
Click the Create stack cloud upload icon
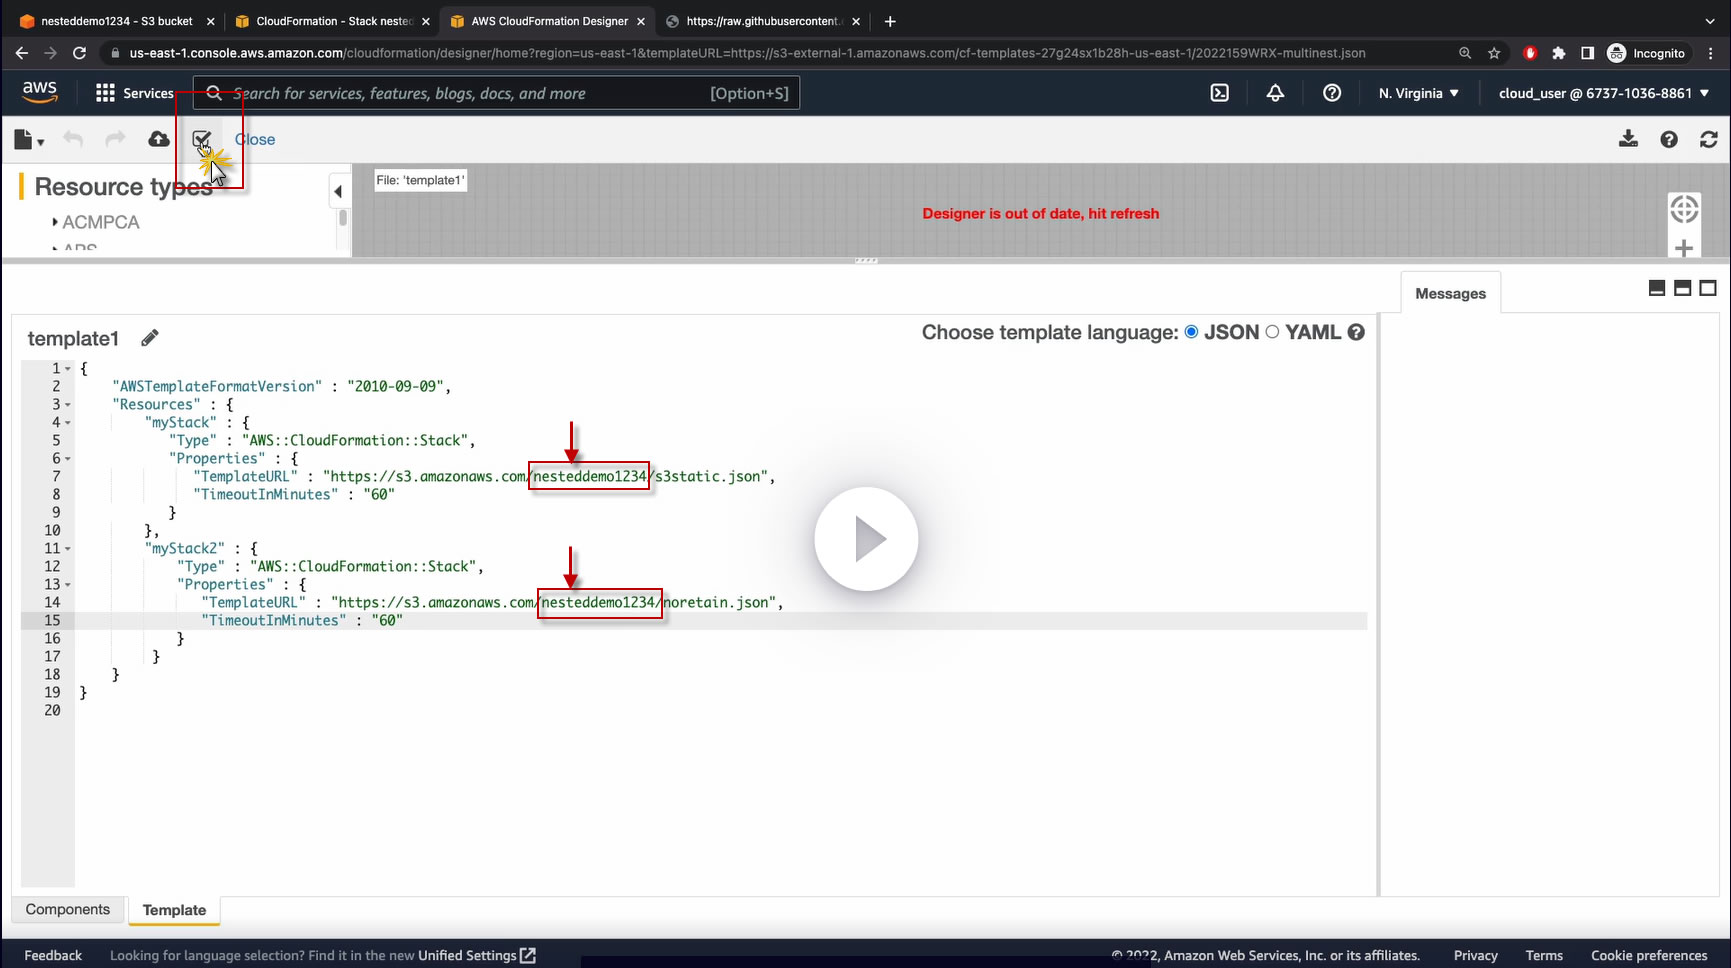(159, 139)
